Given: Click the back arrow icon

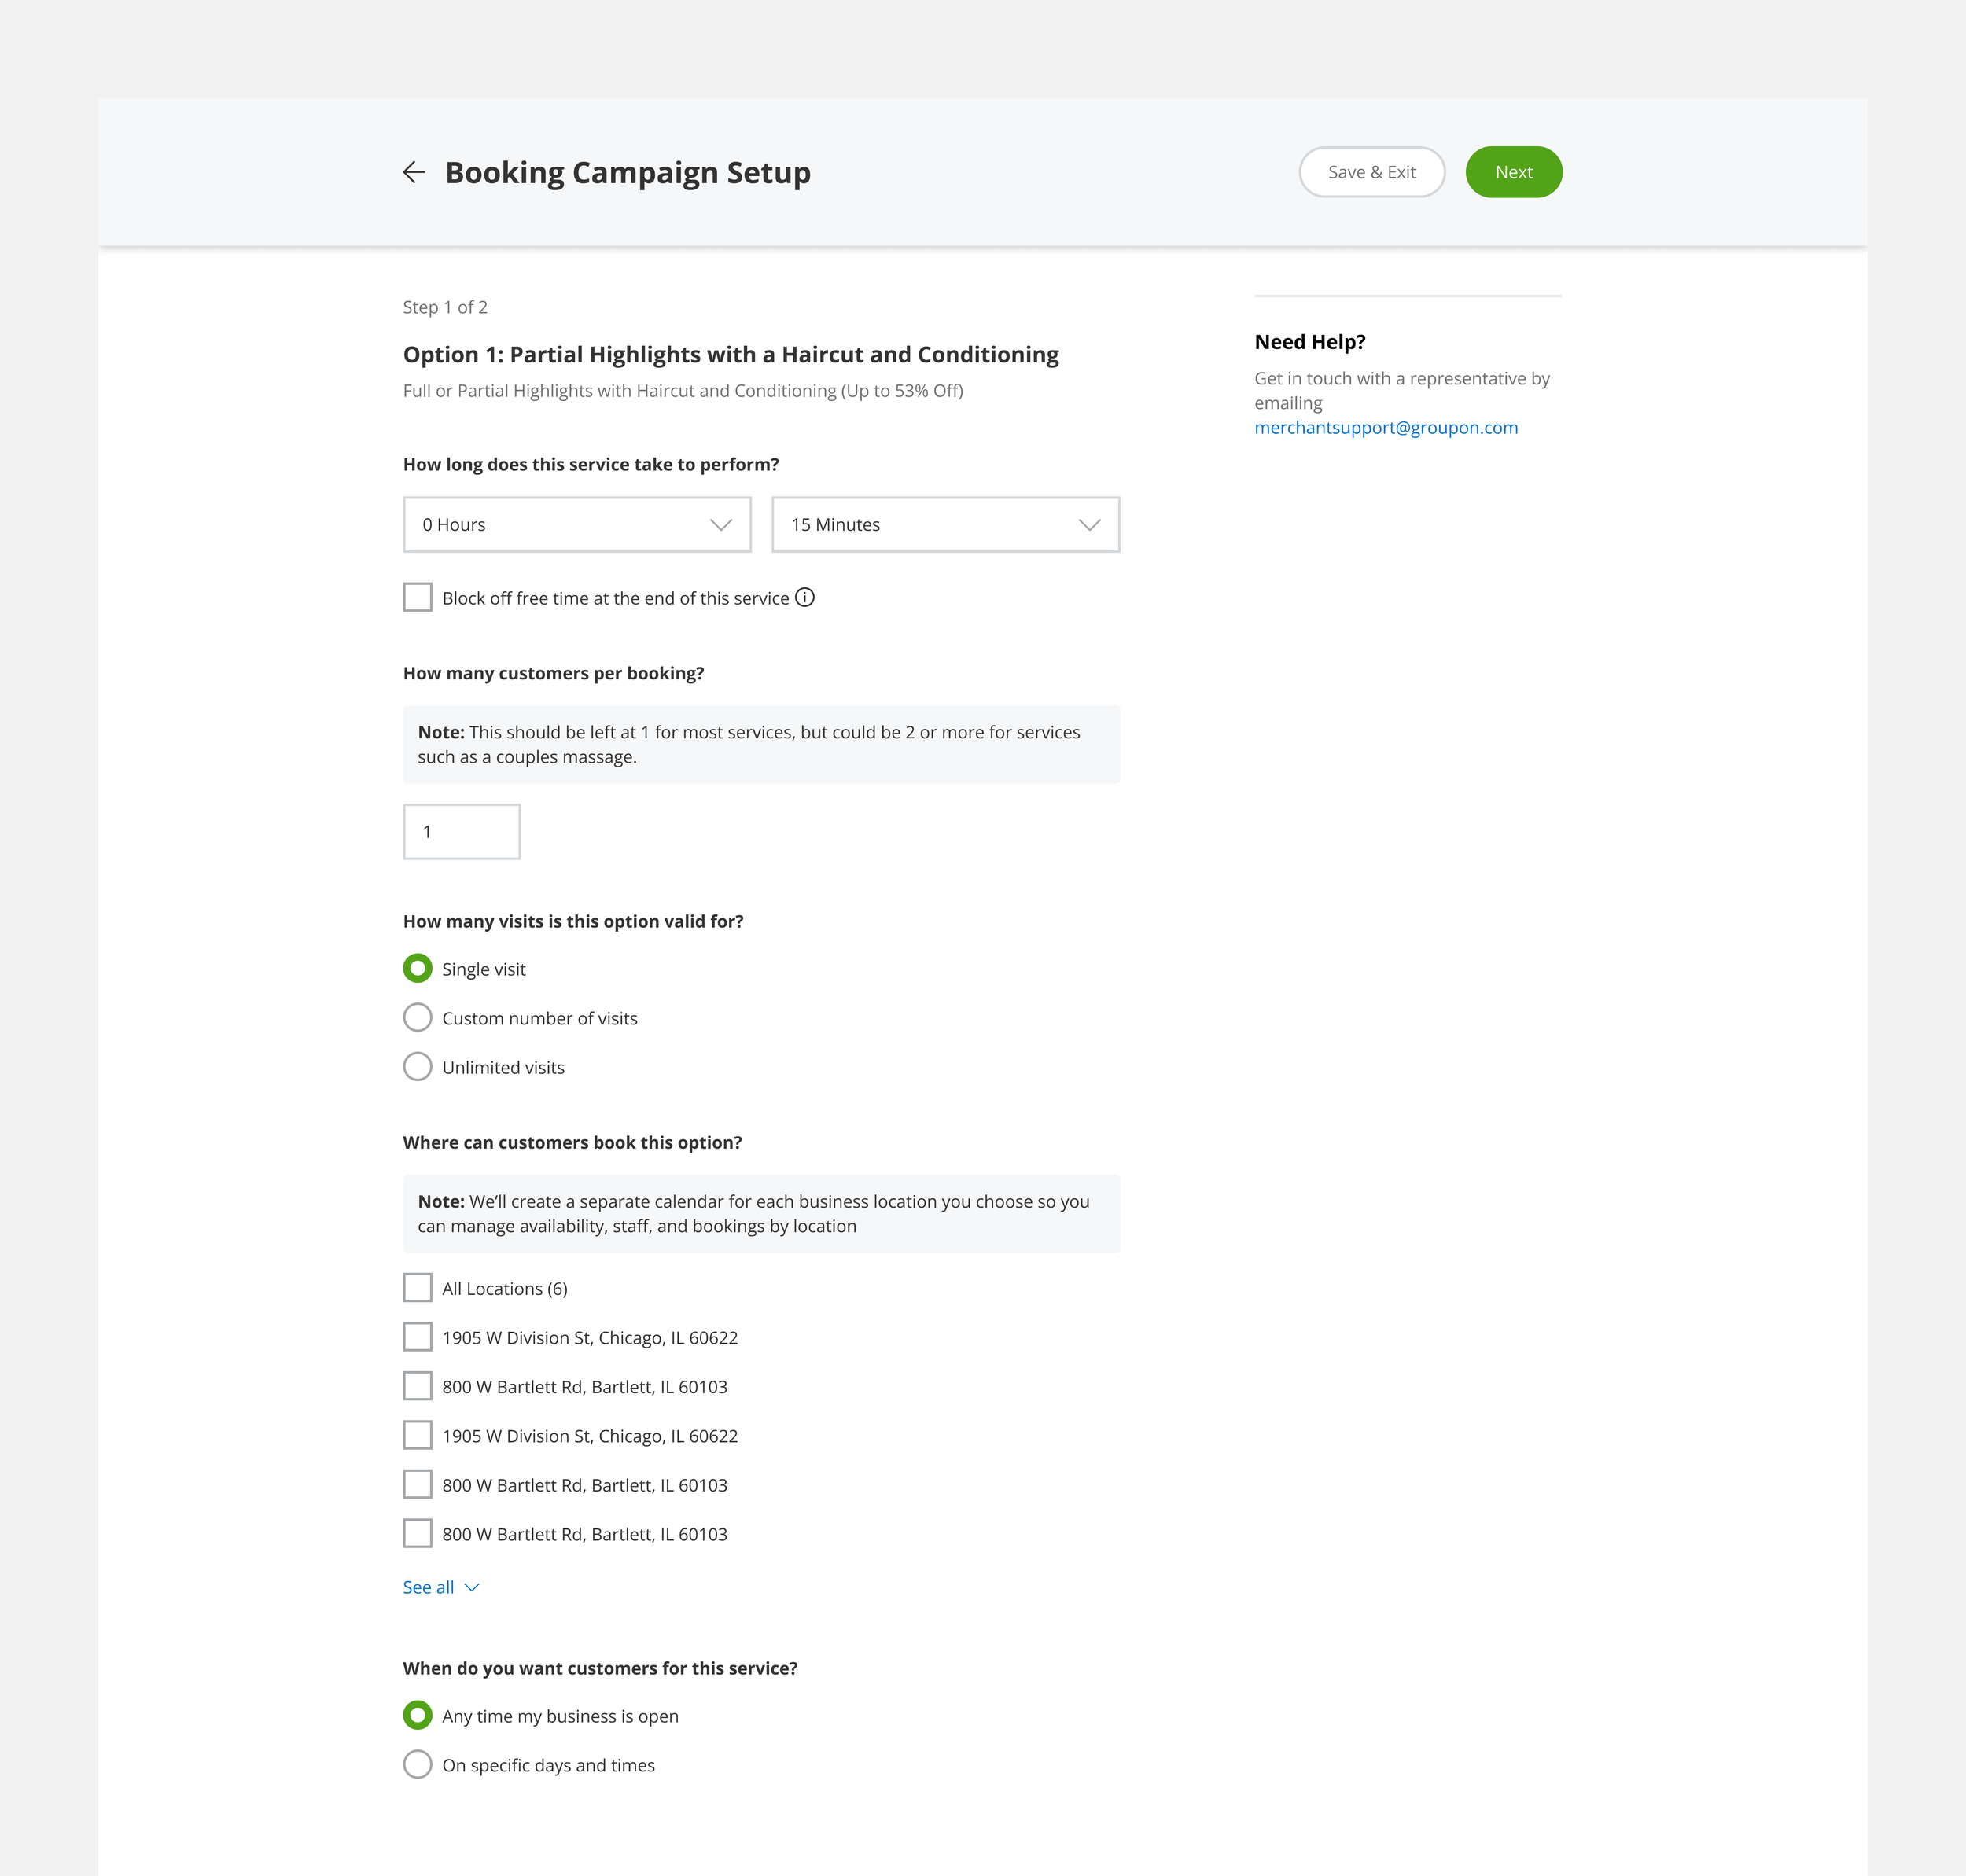Looking at the screenshot, I should [x=416, y=172].
